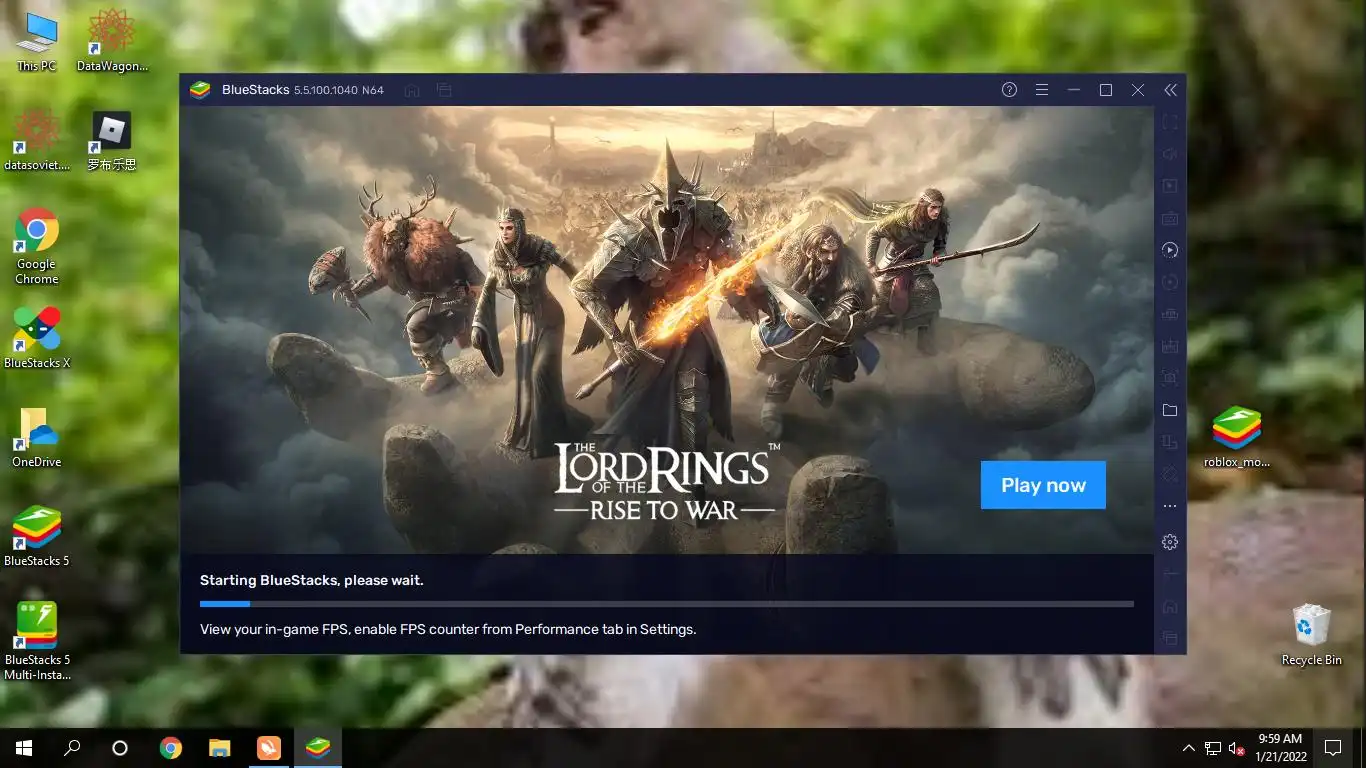Open Cortana circle on the taskbar
Screen dimensions: 1366x768
(x=120, y=747)
